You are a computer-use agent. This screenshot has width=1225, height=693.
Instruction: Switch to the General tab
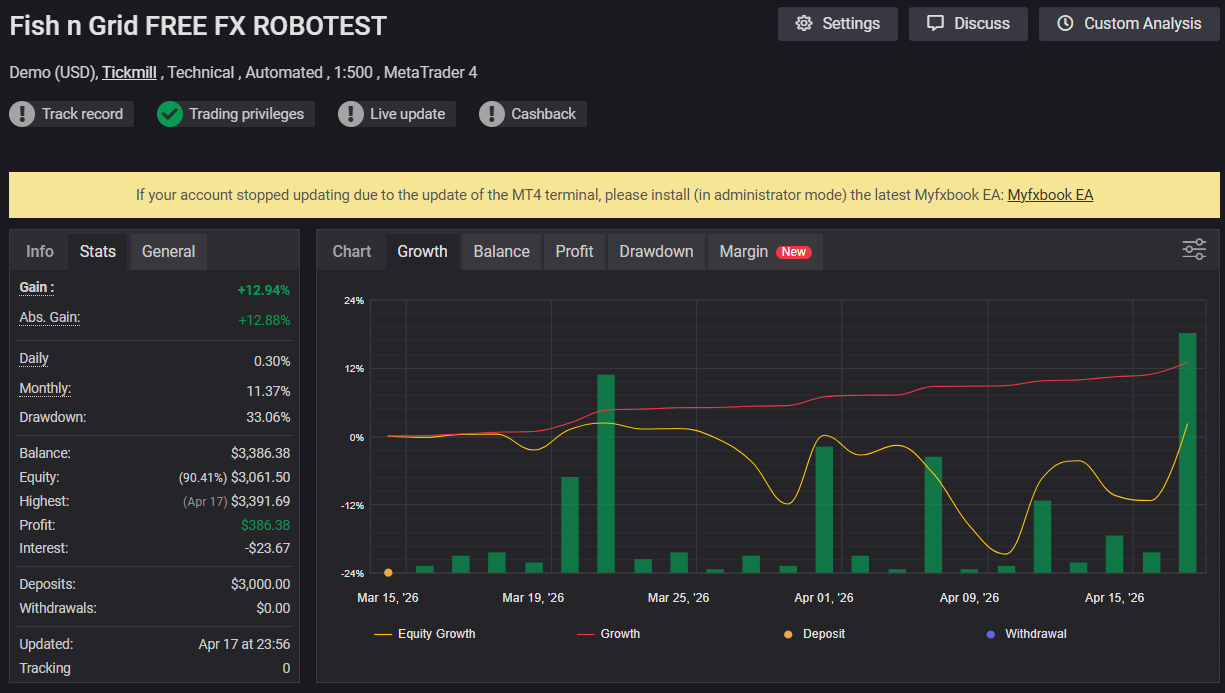point(168,252)
